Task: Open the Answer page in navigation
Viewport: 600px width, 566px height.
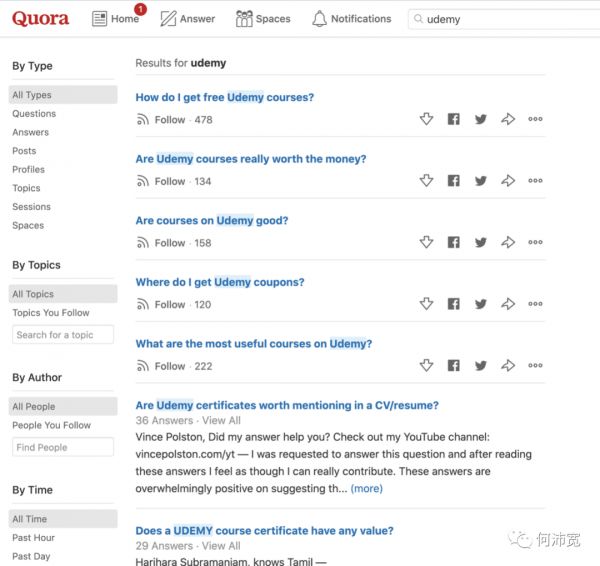Action: (188, 19)
